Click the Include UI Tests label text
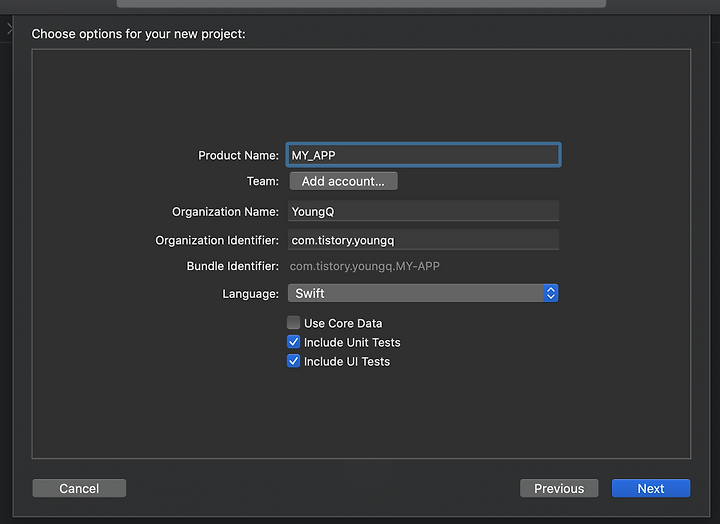Image resolution: width=720 pixels, height=524 pixels. (x=347, y=362)
